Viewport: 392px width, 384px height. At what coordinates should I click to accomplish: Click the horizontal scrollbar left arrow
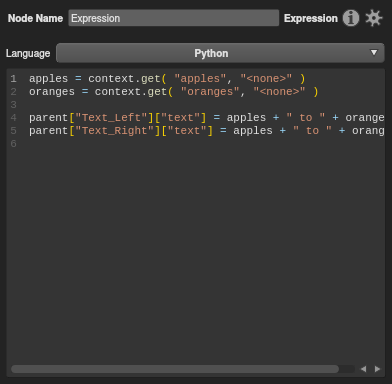click(x=364, y=369)
